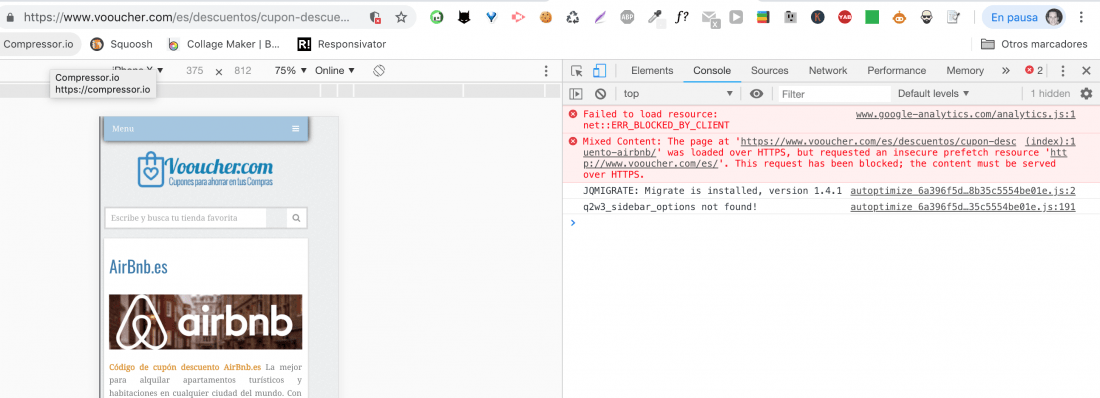Open the Responsivator bookmark

(x=342, y=44)
